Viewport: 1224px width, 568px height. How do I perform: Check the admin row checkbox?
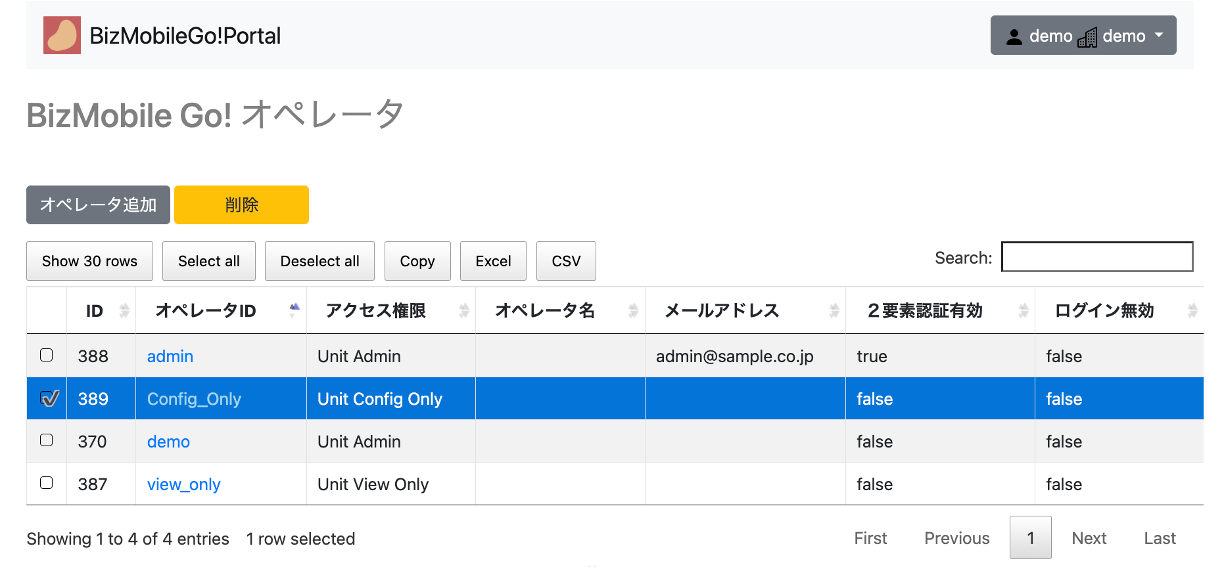(x=46, y=355)
